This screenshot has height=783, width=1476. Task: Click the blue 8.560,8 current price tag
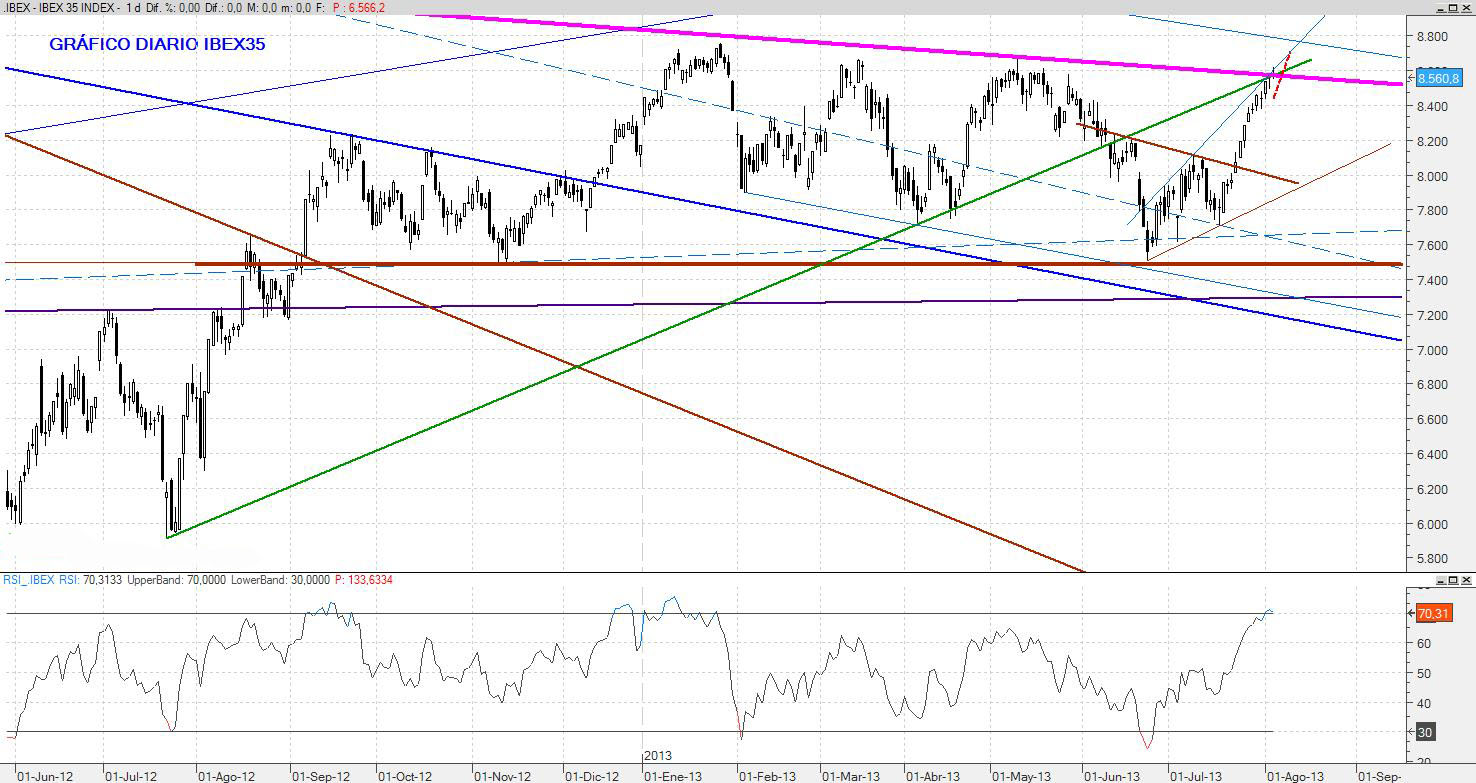tap(1438, 78)
